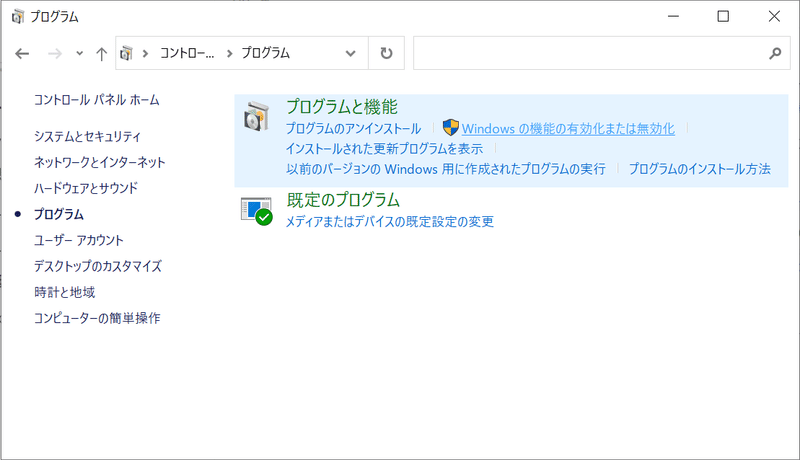
Task: Go to システムとセキュリティ category
Action: 87,136
